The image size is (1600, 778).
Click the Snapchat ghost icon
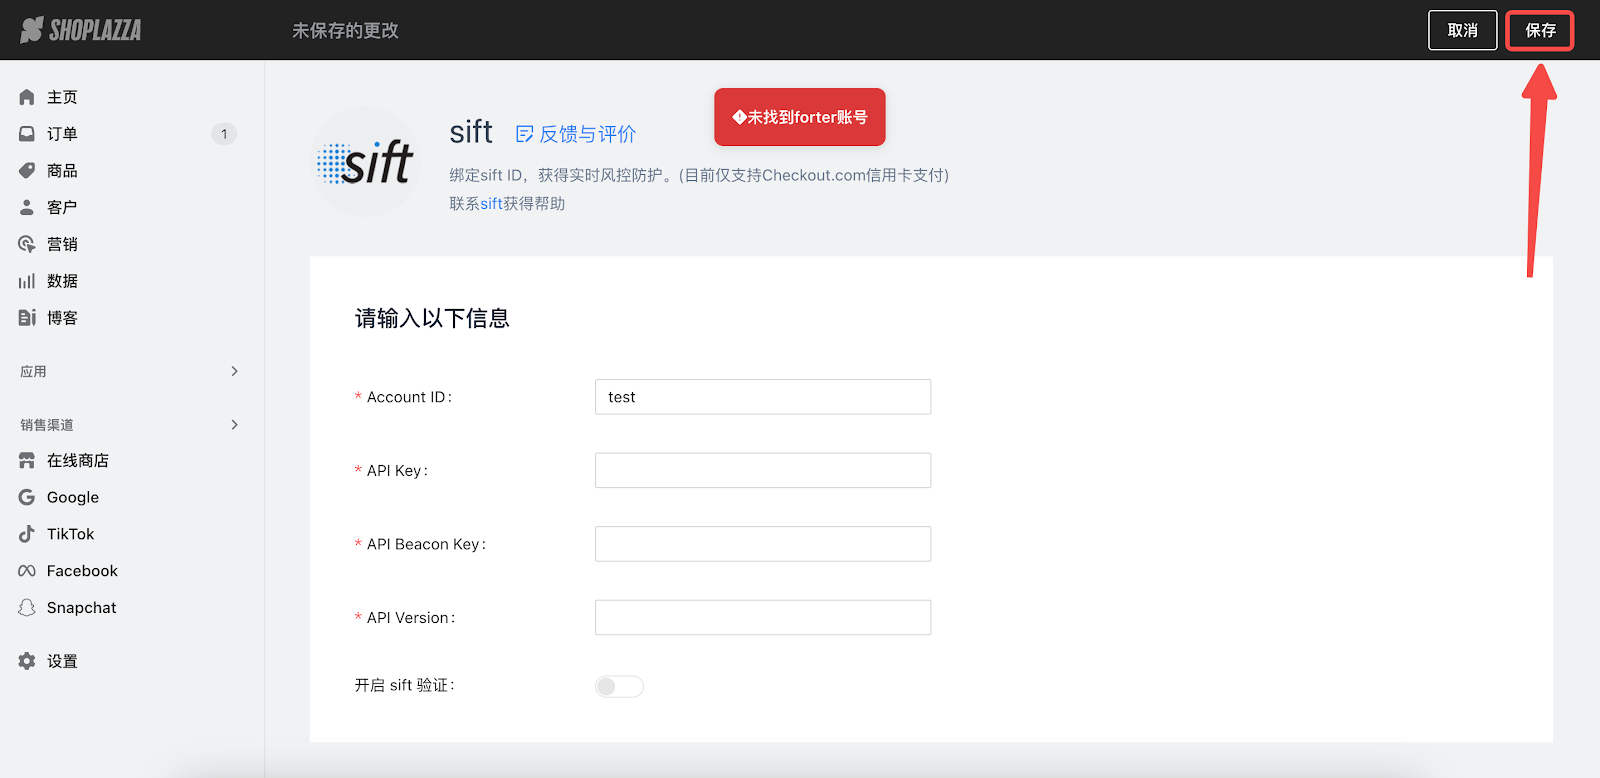tap(27, 608)
